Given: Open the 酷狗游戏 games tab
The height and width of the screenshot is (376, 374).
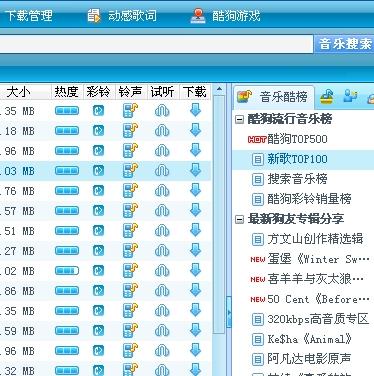Looking at the screenshot, I should coord(226,16).
